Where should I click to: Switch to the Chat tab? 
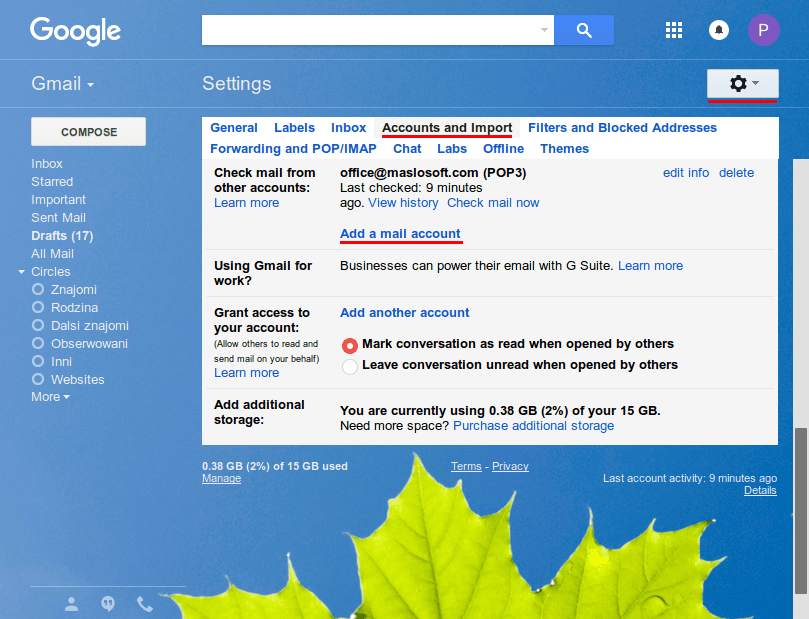coord(407,149)
